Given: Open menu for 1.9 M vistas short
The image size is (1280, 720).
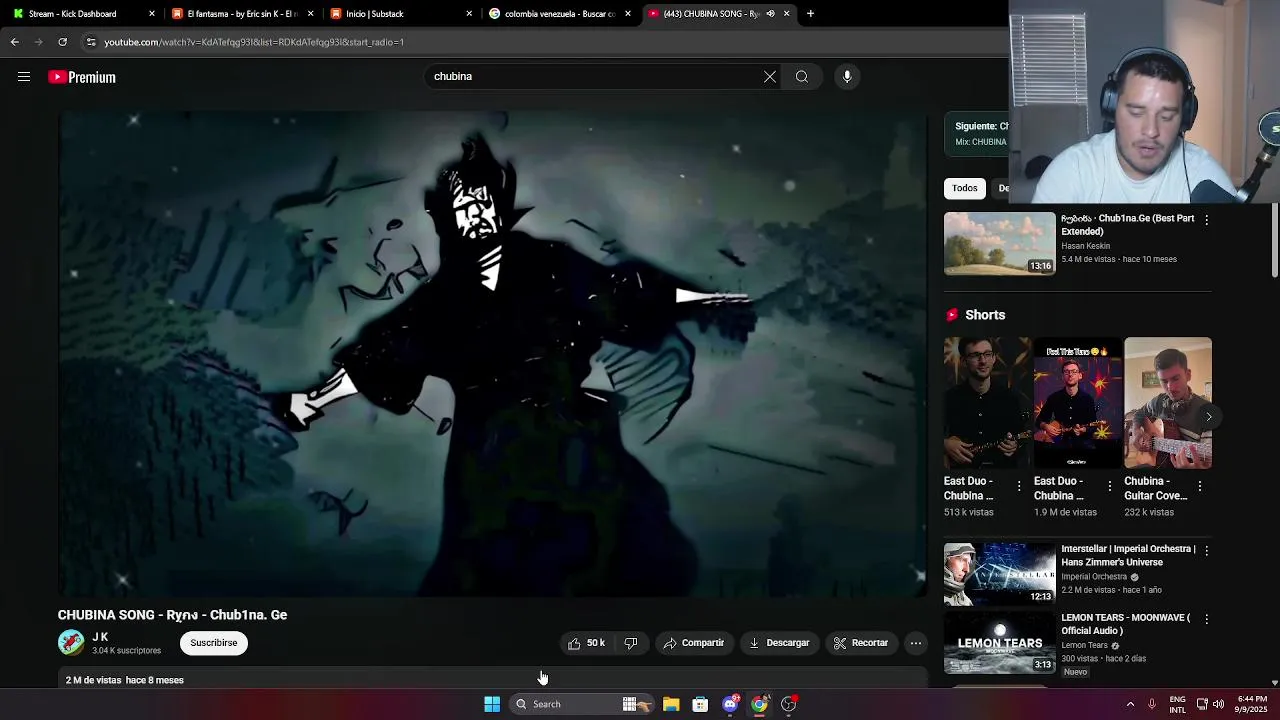Looking at the screenshot, I should [1109, 486].
